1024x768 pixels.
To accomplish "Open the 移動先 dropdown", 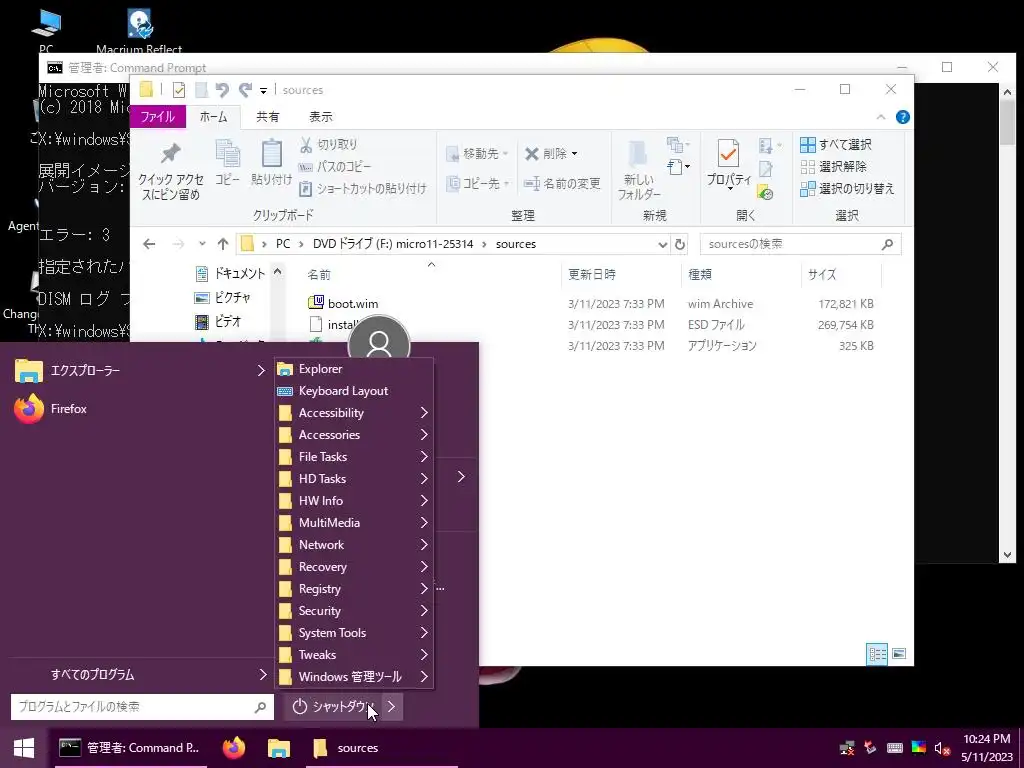I will [x=477, y=153].
